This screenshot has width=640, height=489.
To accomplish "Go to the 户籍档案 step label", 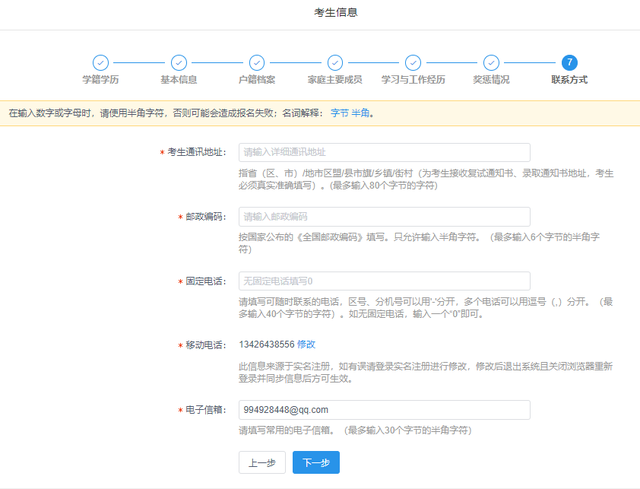I will click(x=257, y=80).
